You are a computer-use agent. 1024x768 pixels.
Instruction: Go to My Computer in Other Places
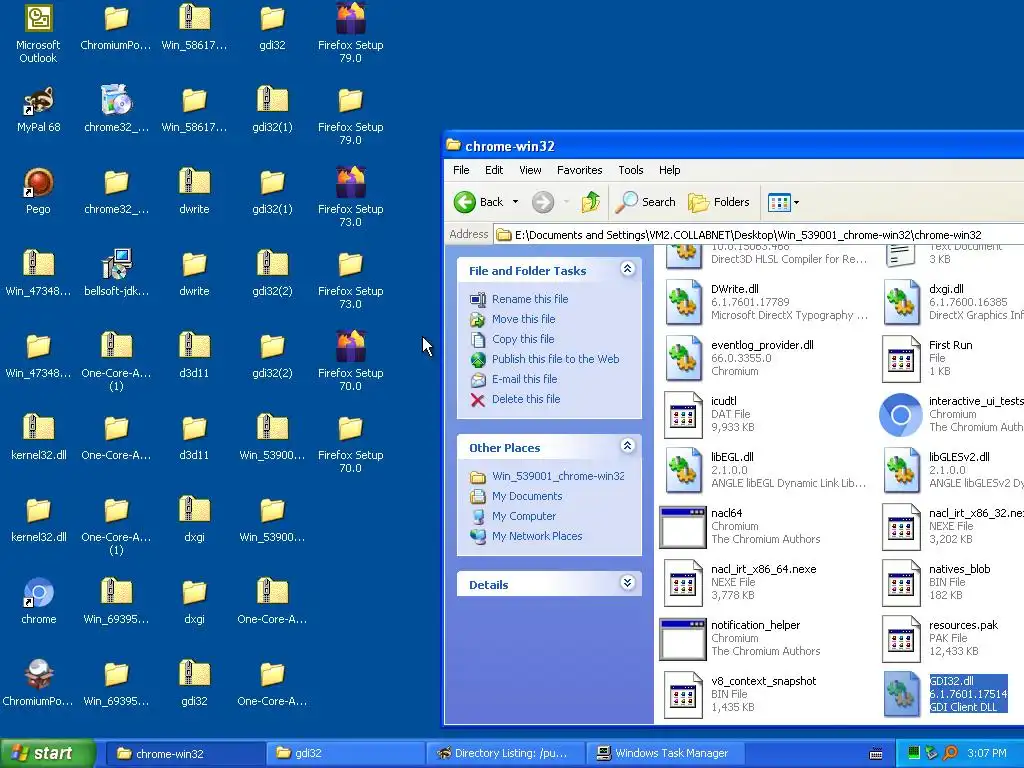tap(524, 517)
